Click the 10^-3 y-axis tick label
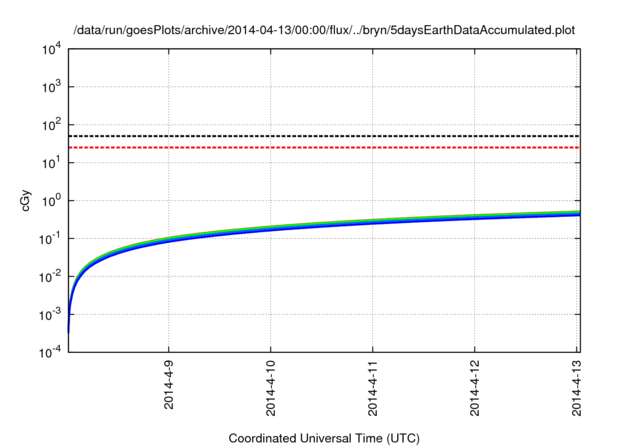640x448 pixels. [51, 315]
